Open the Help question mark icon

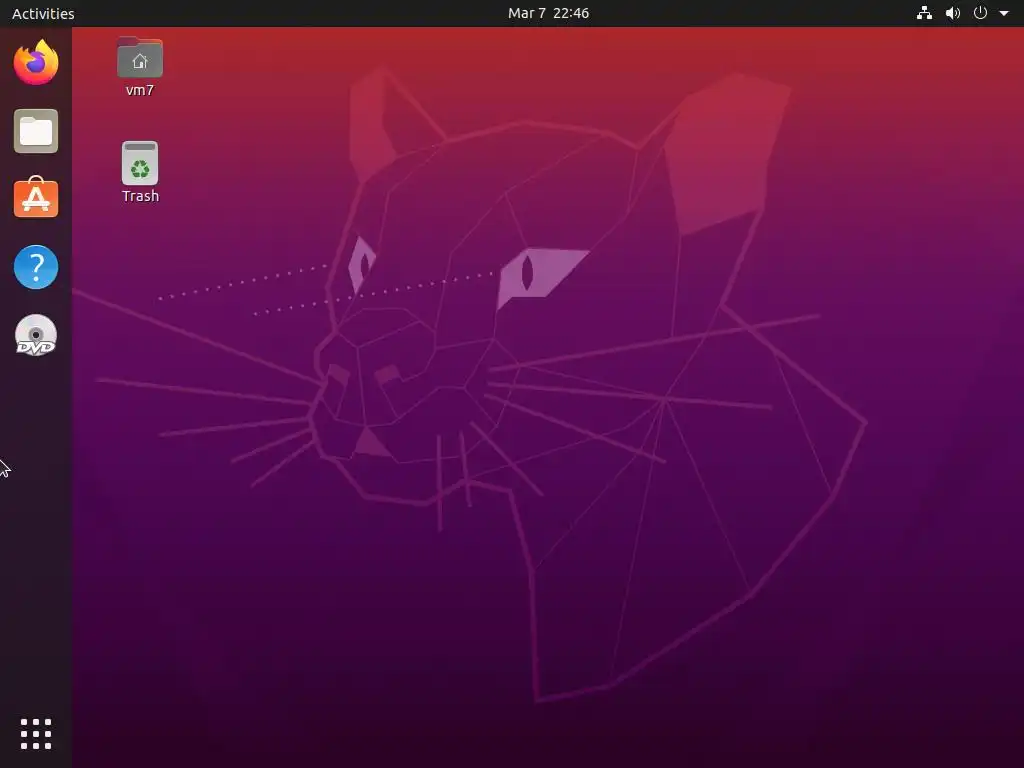[x=36, y=266]
